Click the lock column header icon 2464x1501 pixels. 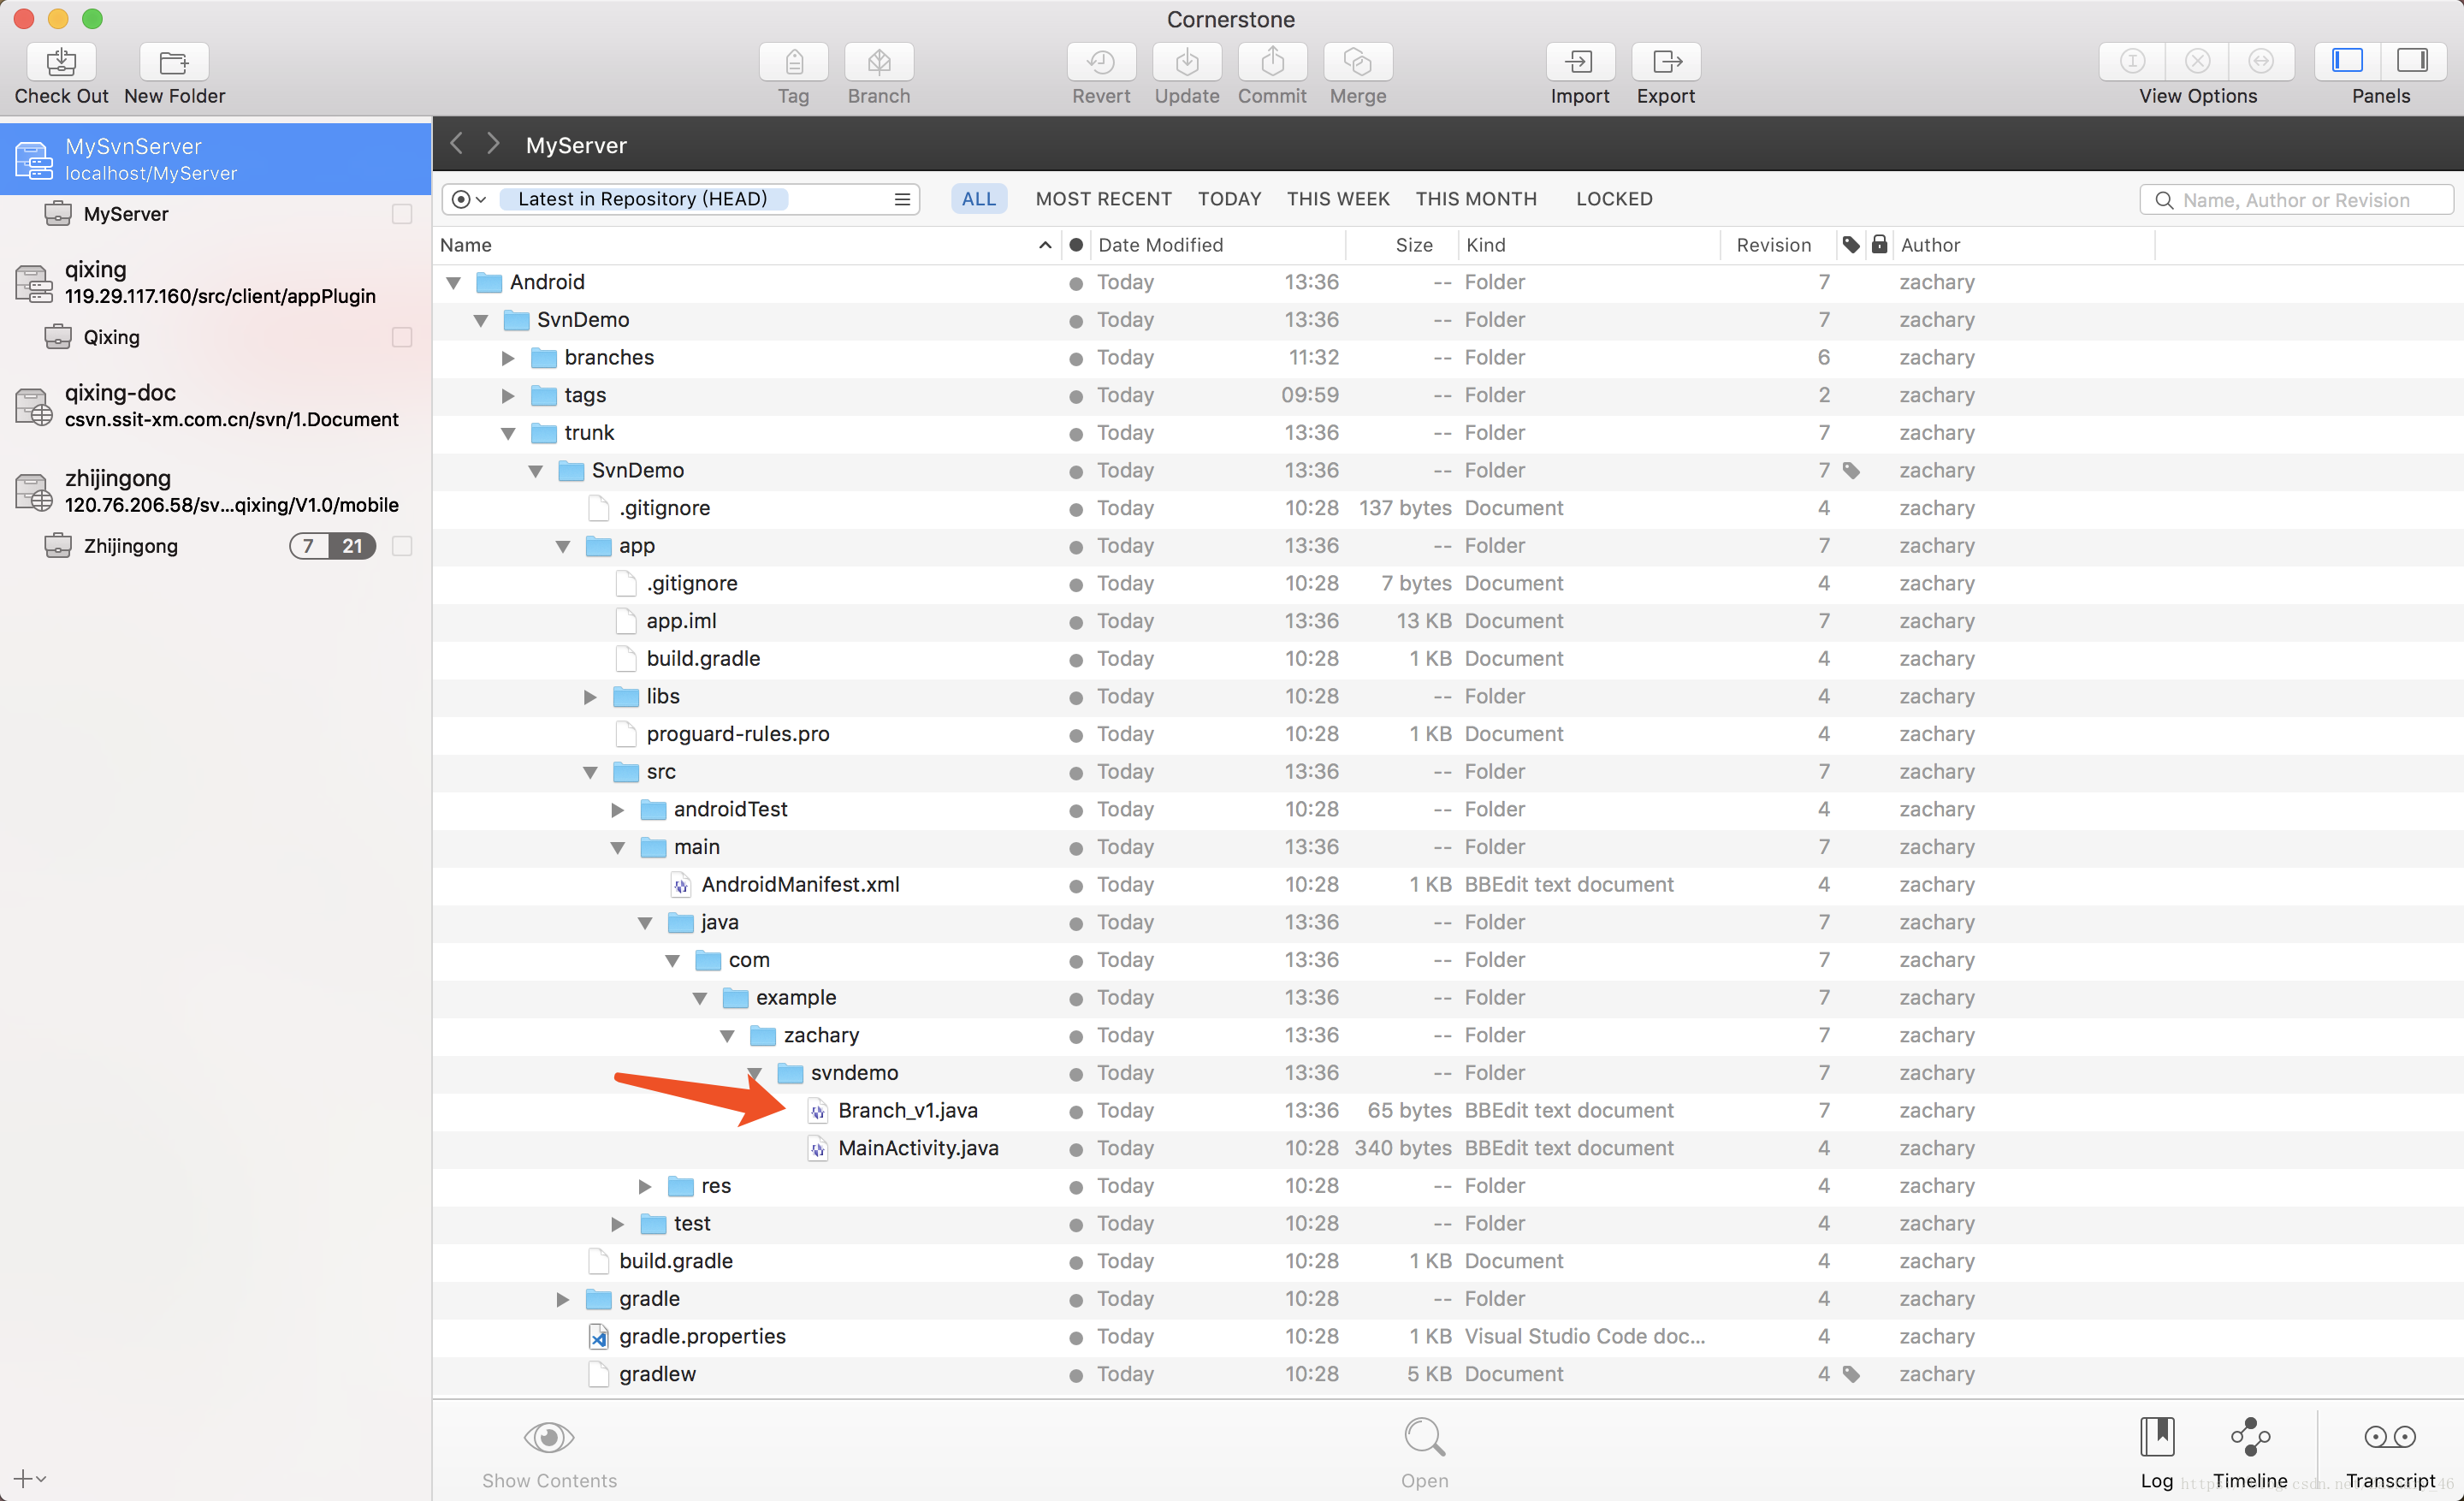pyautogui.click(x=1879, y=245)
